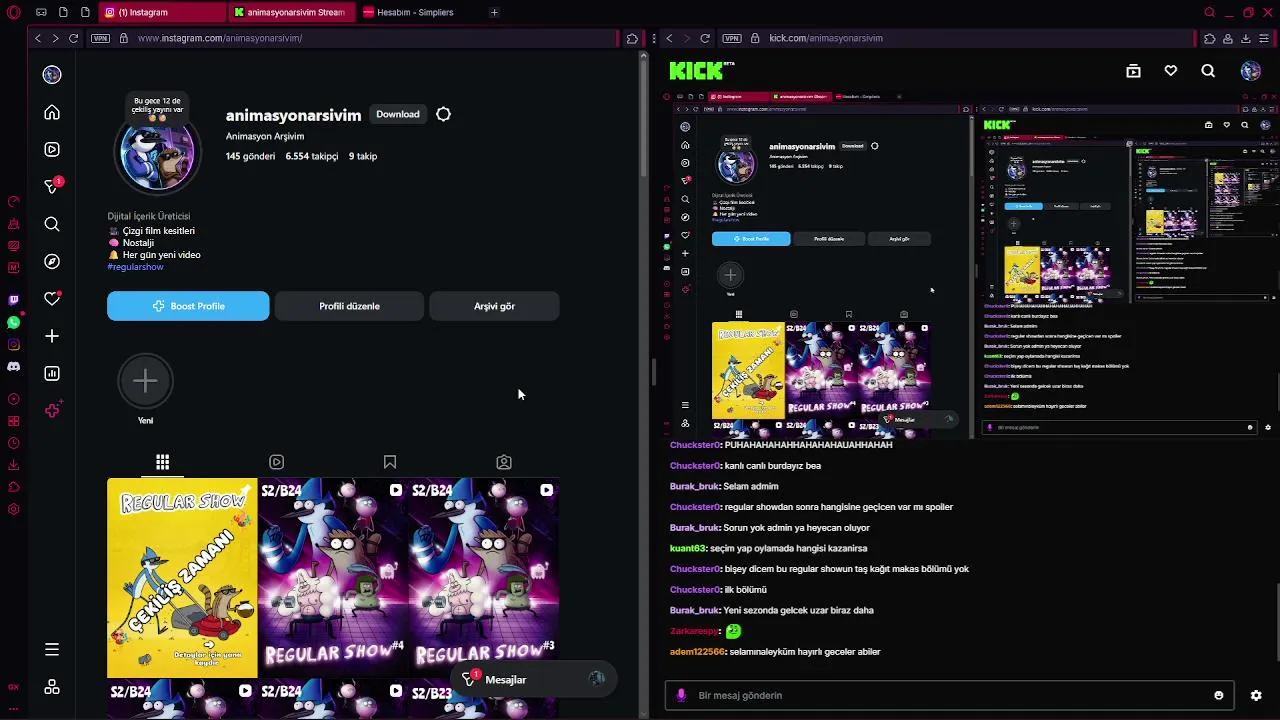Click the Instagram profile picture
Viewport: 1280px width, 720px height.
point(156,155)
